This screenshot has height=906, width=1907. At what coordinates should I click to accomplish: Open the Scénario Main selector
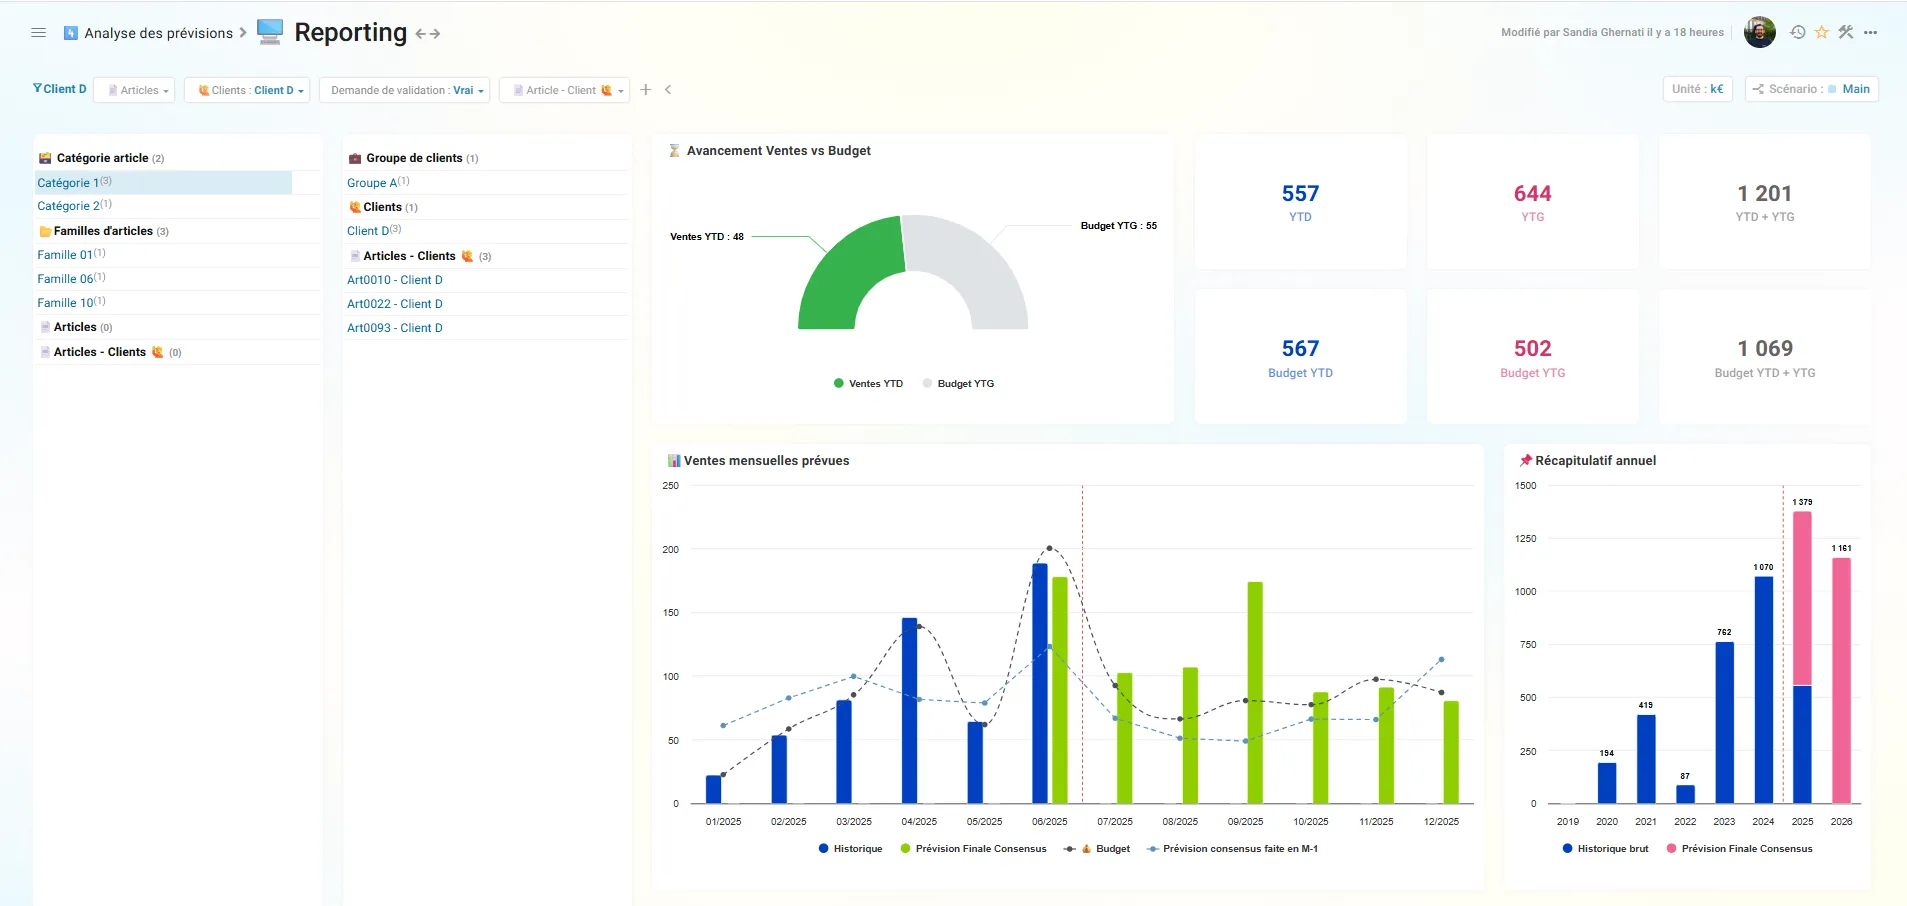point(1812,89)
